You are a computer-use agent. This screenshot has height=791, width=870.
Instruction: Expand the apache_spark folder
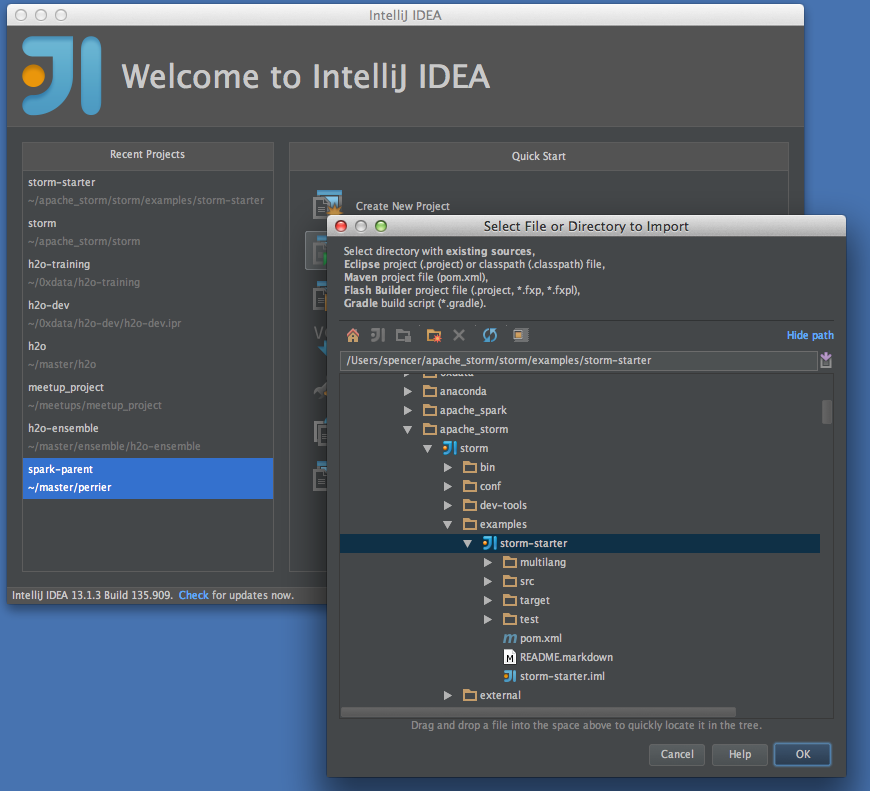408,410
